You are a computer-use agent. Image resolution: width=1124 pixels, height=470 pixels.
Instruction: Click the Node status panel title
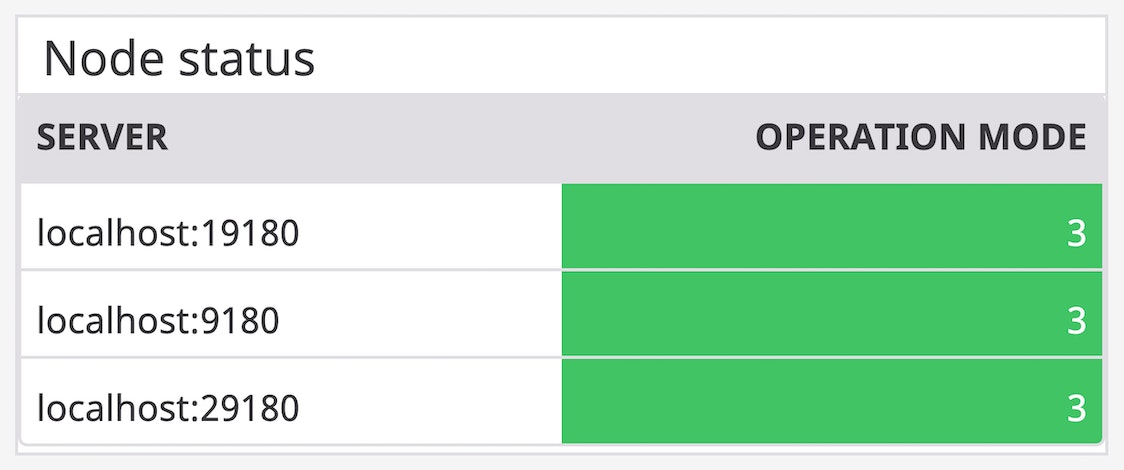pyautogui.click(x=180, y=59)
